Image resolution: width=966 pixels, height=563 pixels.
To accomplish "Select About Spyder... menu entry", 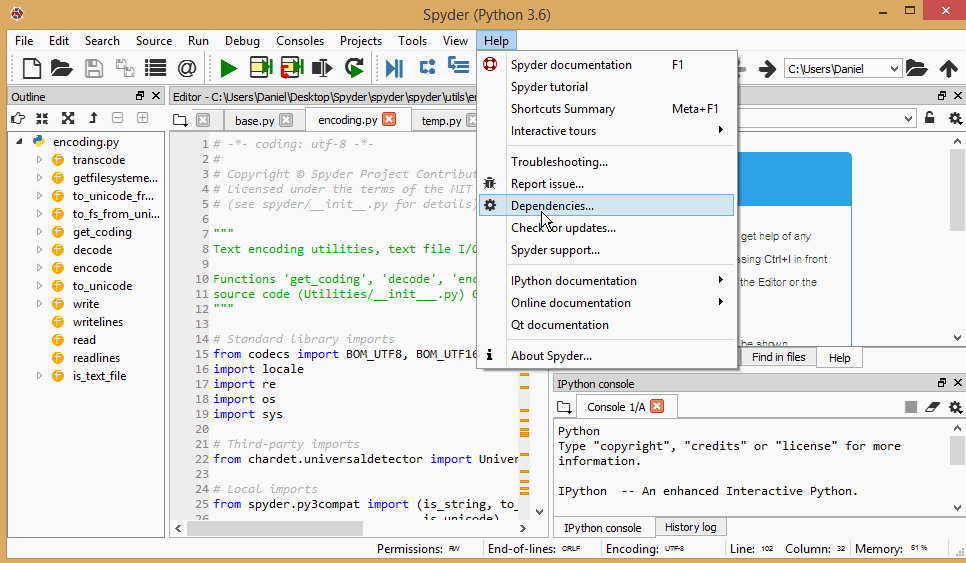I will pos(607,356).
